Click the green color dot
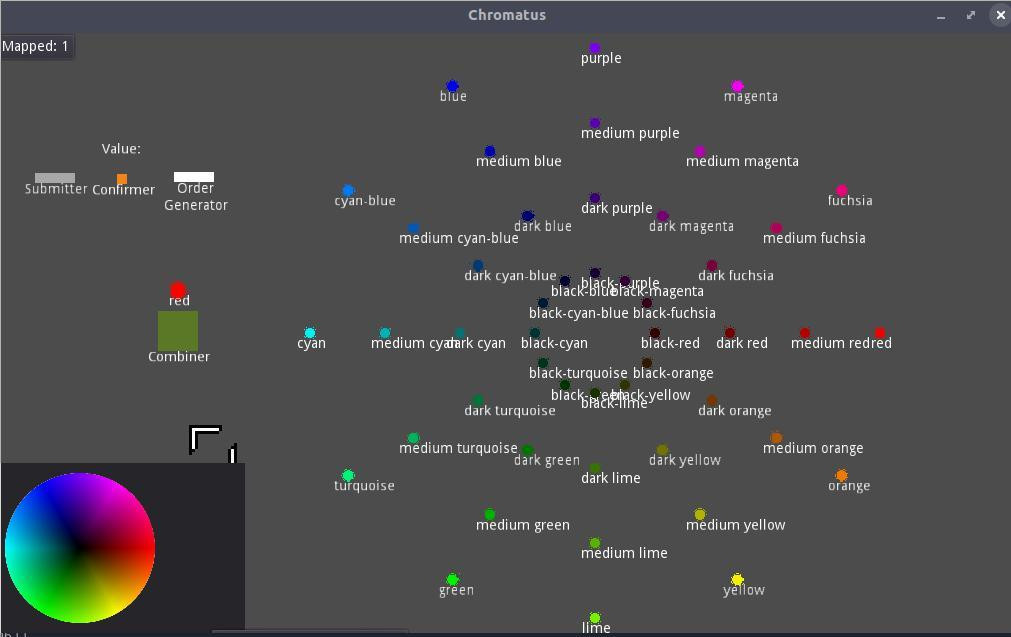This screenshot has width=1011, height=637. (452, 580)
